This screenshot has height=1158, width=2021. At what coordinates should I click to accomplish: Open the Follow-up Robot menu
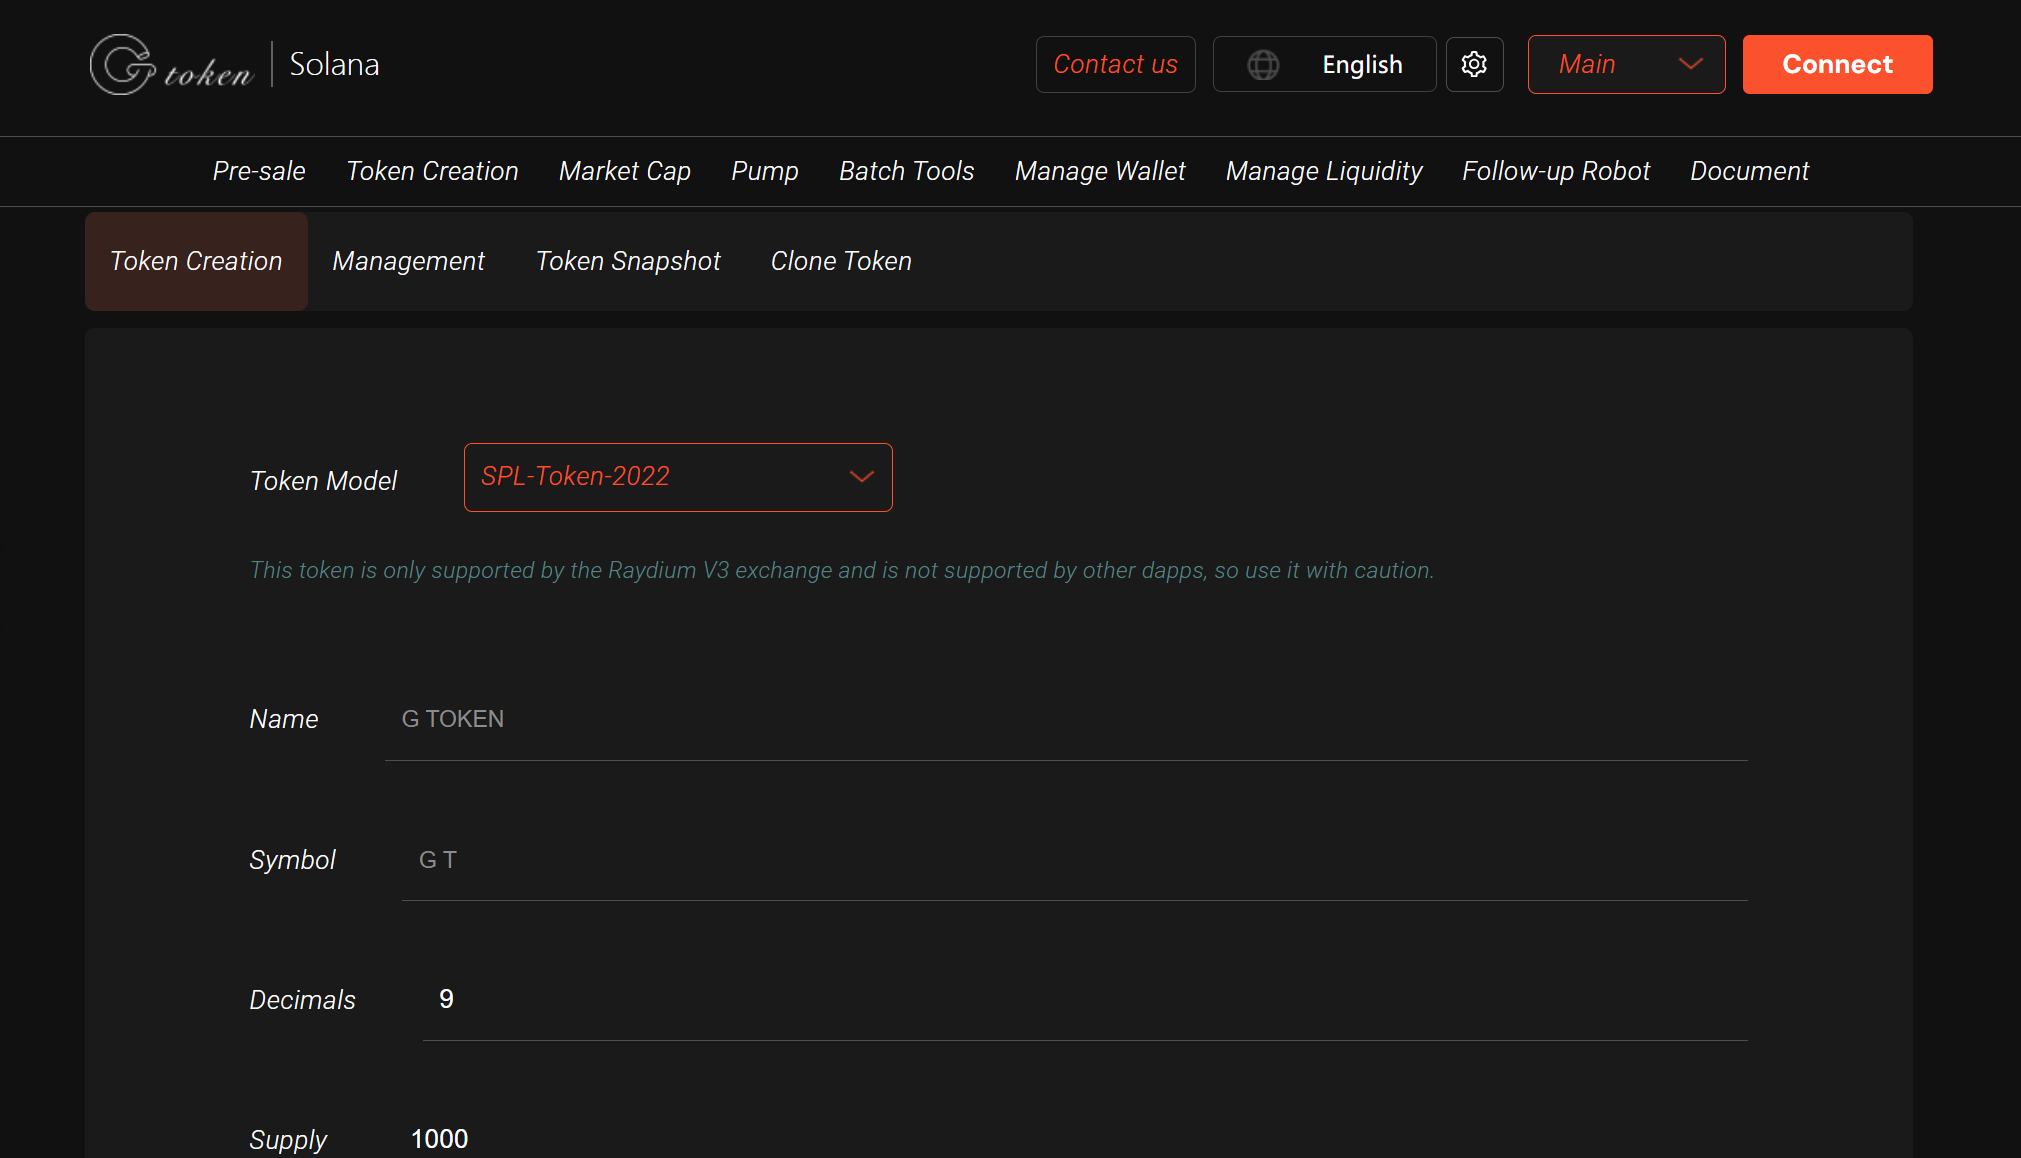point(1555,171)
